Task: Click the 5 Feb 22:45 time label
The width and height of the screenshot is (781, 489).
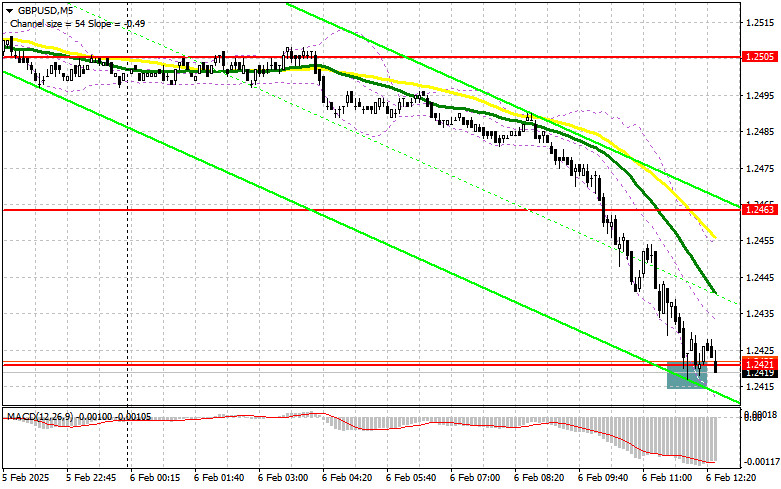Action: (91, 478)
